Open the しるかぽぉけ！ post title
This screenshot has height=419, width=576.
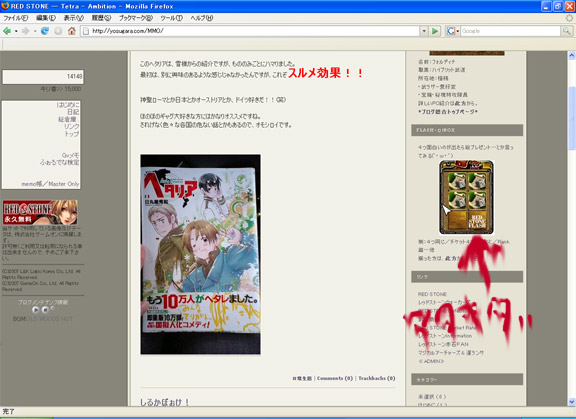pos(165,402)
